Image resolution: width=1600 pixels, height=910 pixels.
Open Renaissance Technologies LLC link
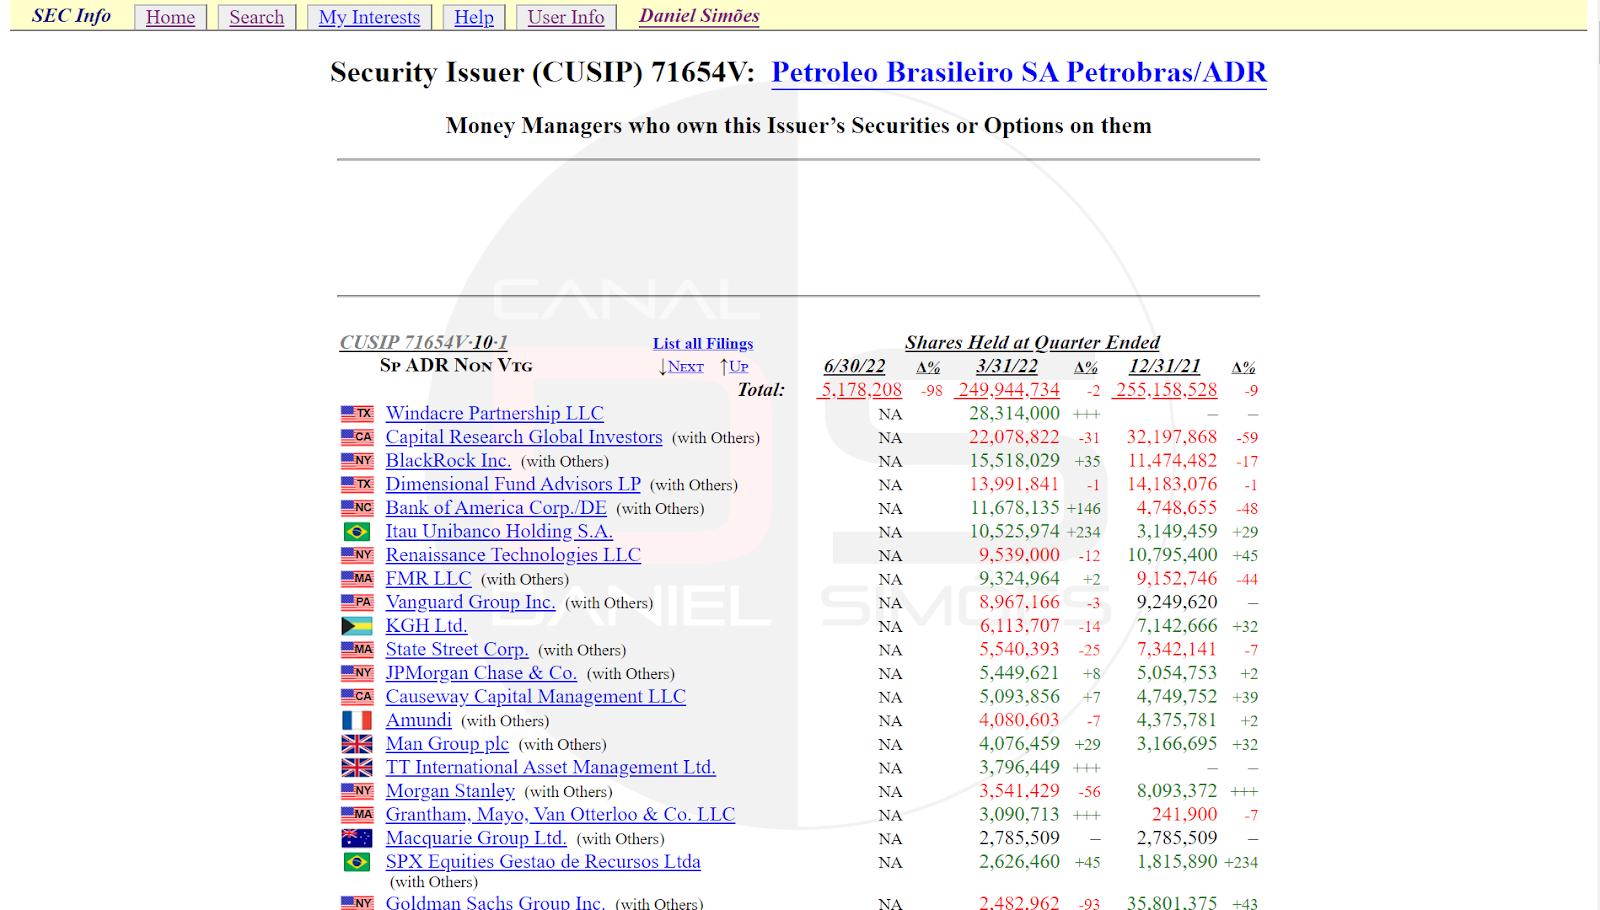click(x=513, y=555)
